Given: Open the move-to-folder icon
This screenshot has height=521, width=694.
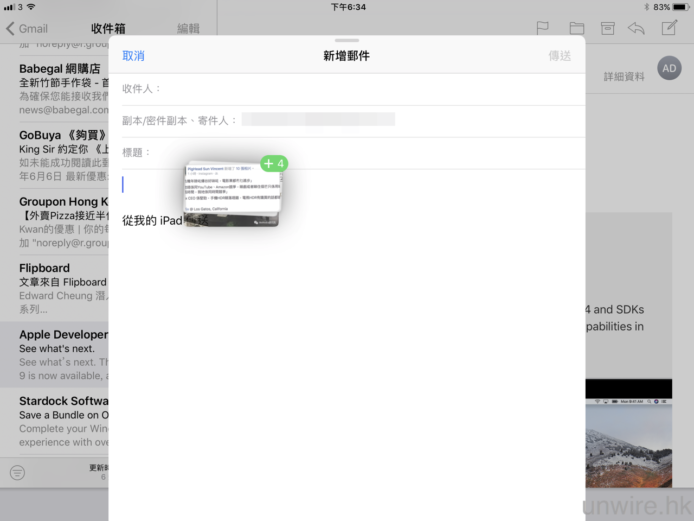Looking at the screenshot, I should [576, 28].
